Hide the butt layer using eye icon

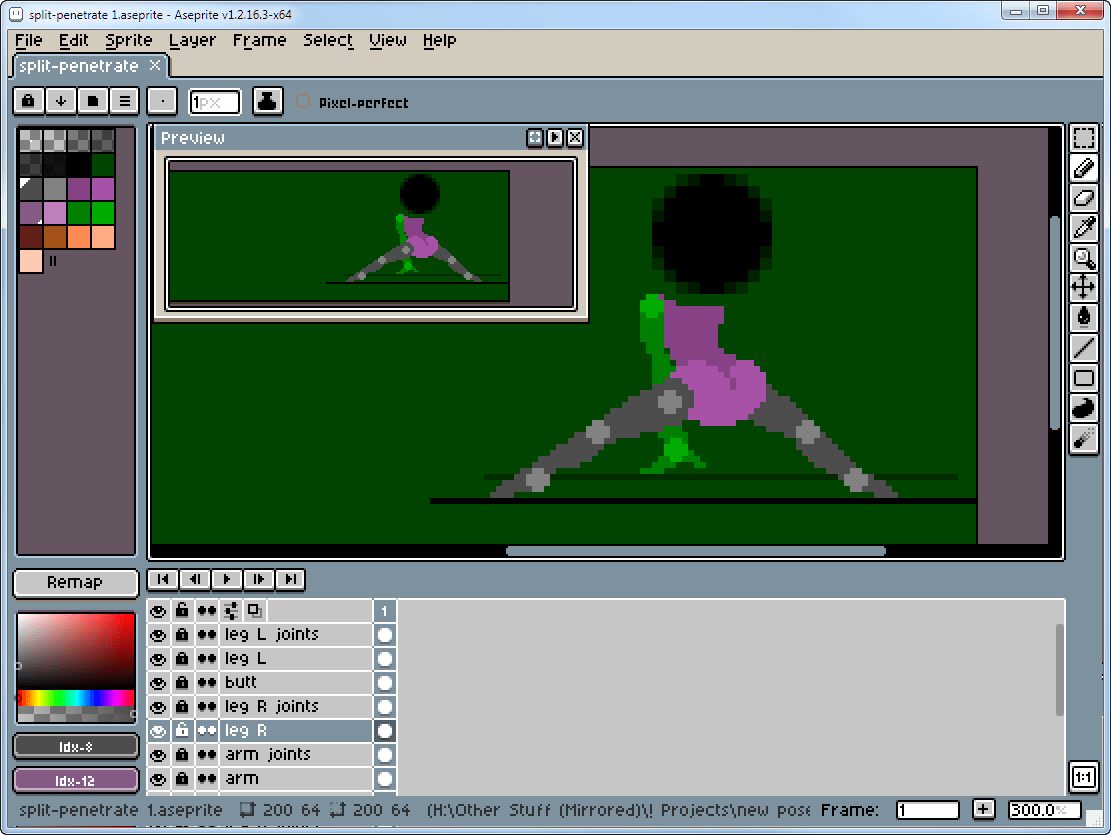pyautogui.click(x=158, y=682)
